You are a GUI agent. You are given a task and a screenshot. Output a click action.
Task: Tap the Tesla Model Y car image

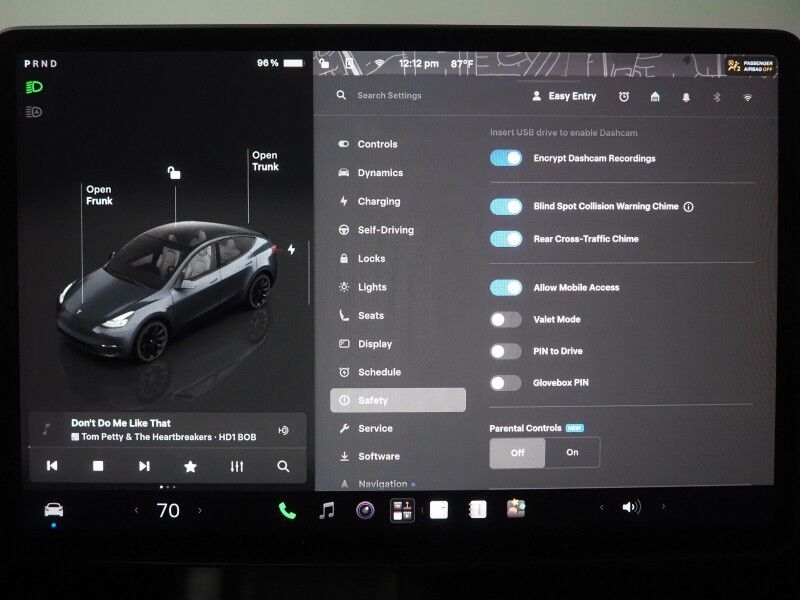coord(167,291)
